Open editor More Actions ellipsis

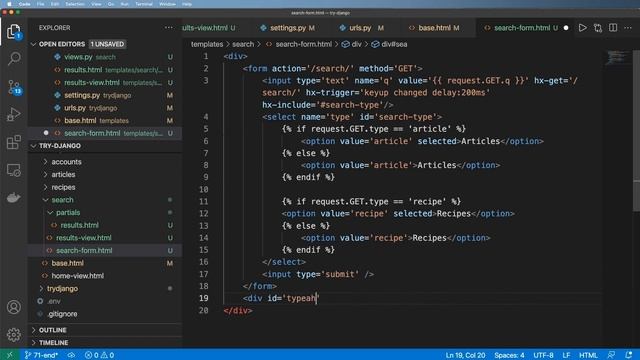pyautogui.click(x=628, y=28)
